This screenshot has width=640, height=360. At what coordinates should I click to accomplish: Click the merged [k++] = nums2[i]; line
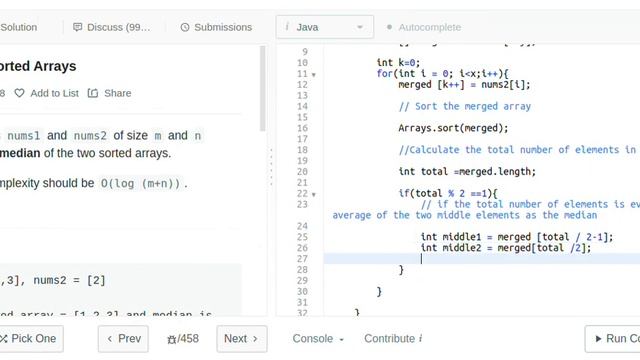click(464, 84)
